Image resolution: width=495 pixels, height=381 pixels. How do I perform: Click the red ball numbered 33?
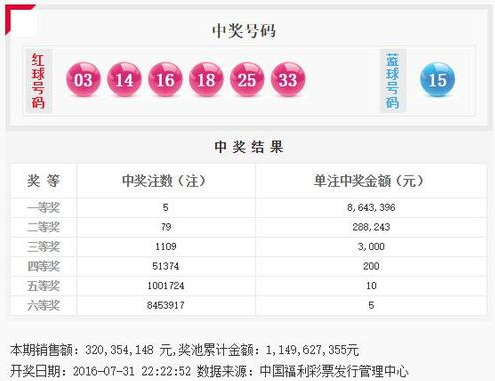pos(288,79)
